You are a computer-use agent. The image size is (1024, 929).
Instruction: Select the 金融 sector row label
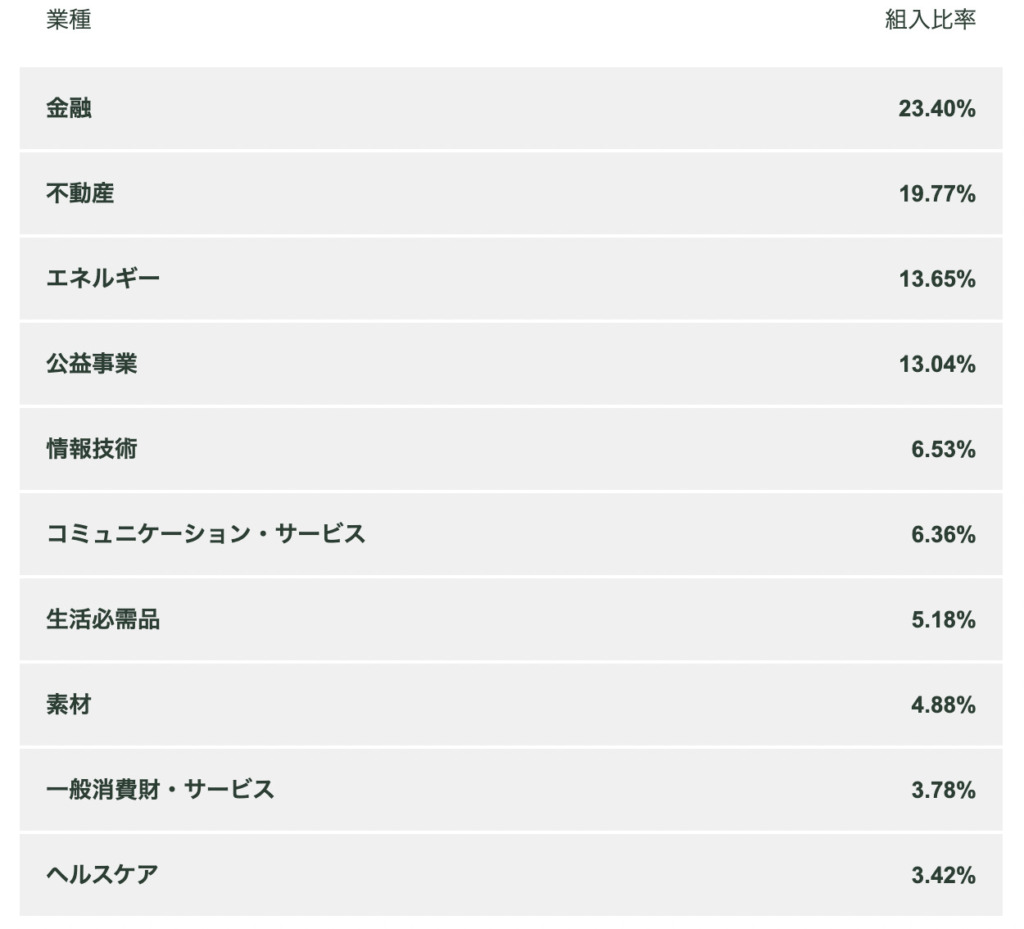point(69,108)
